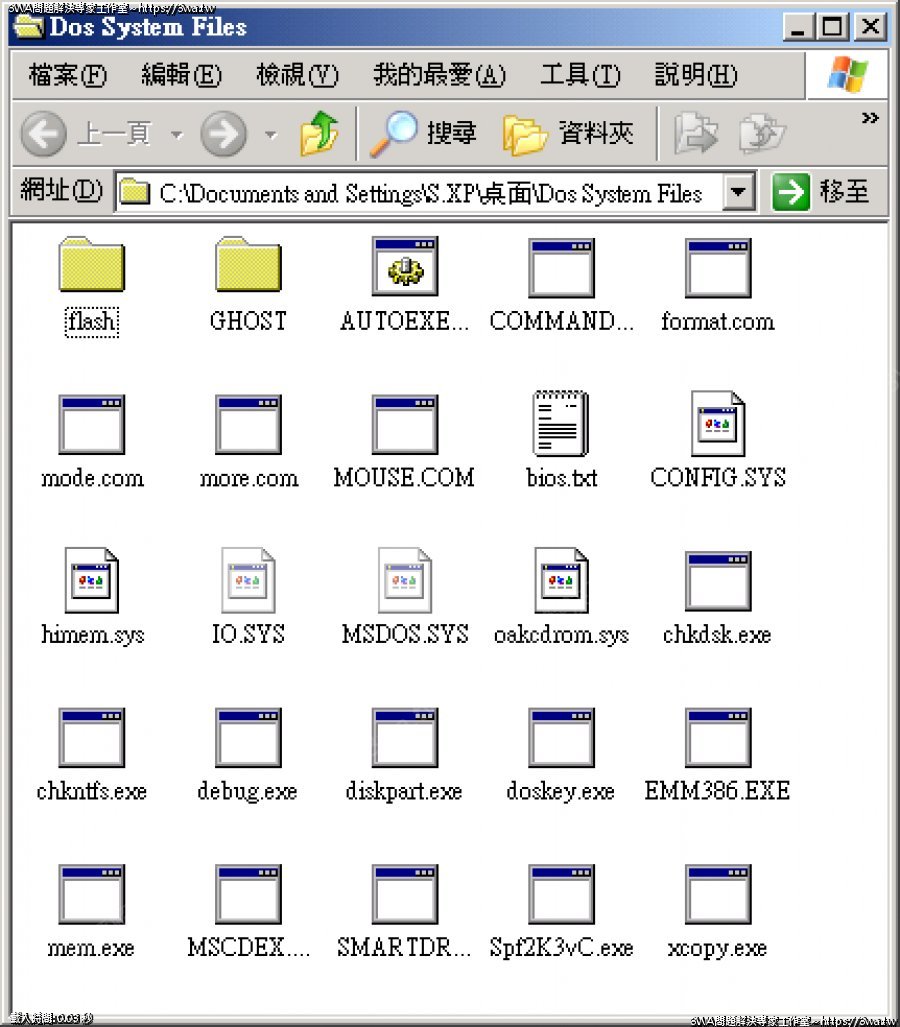Open the flash folder
The width and height of the screenshot is (900, 1027).
tap(91, 266)
